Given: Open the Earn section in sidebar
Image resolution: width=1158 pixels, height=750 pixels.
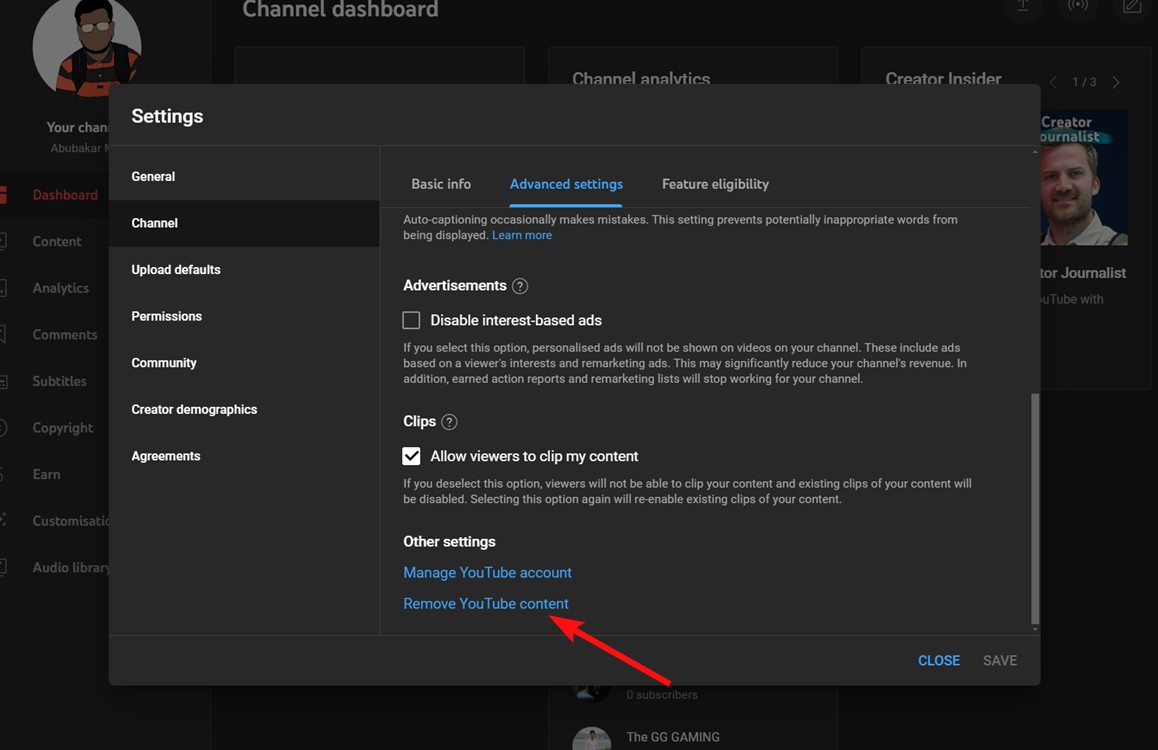Looking at the screenshot, I should (46, 473).
